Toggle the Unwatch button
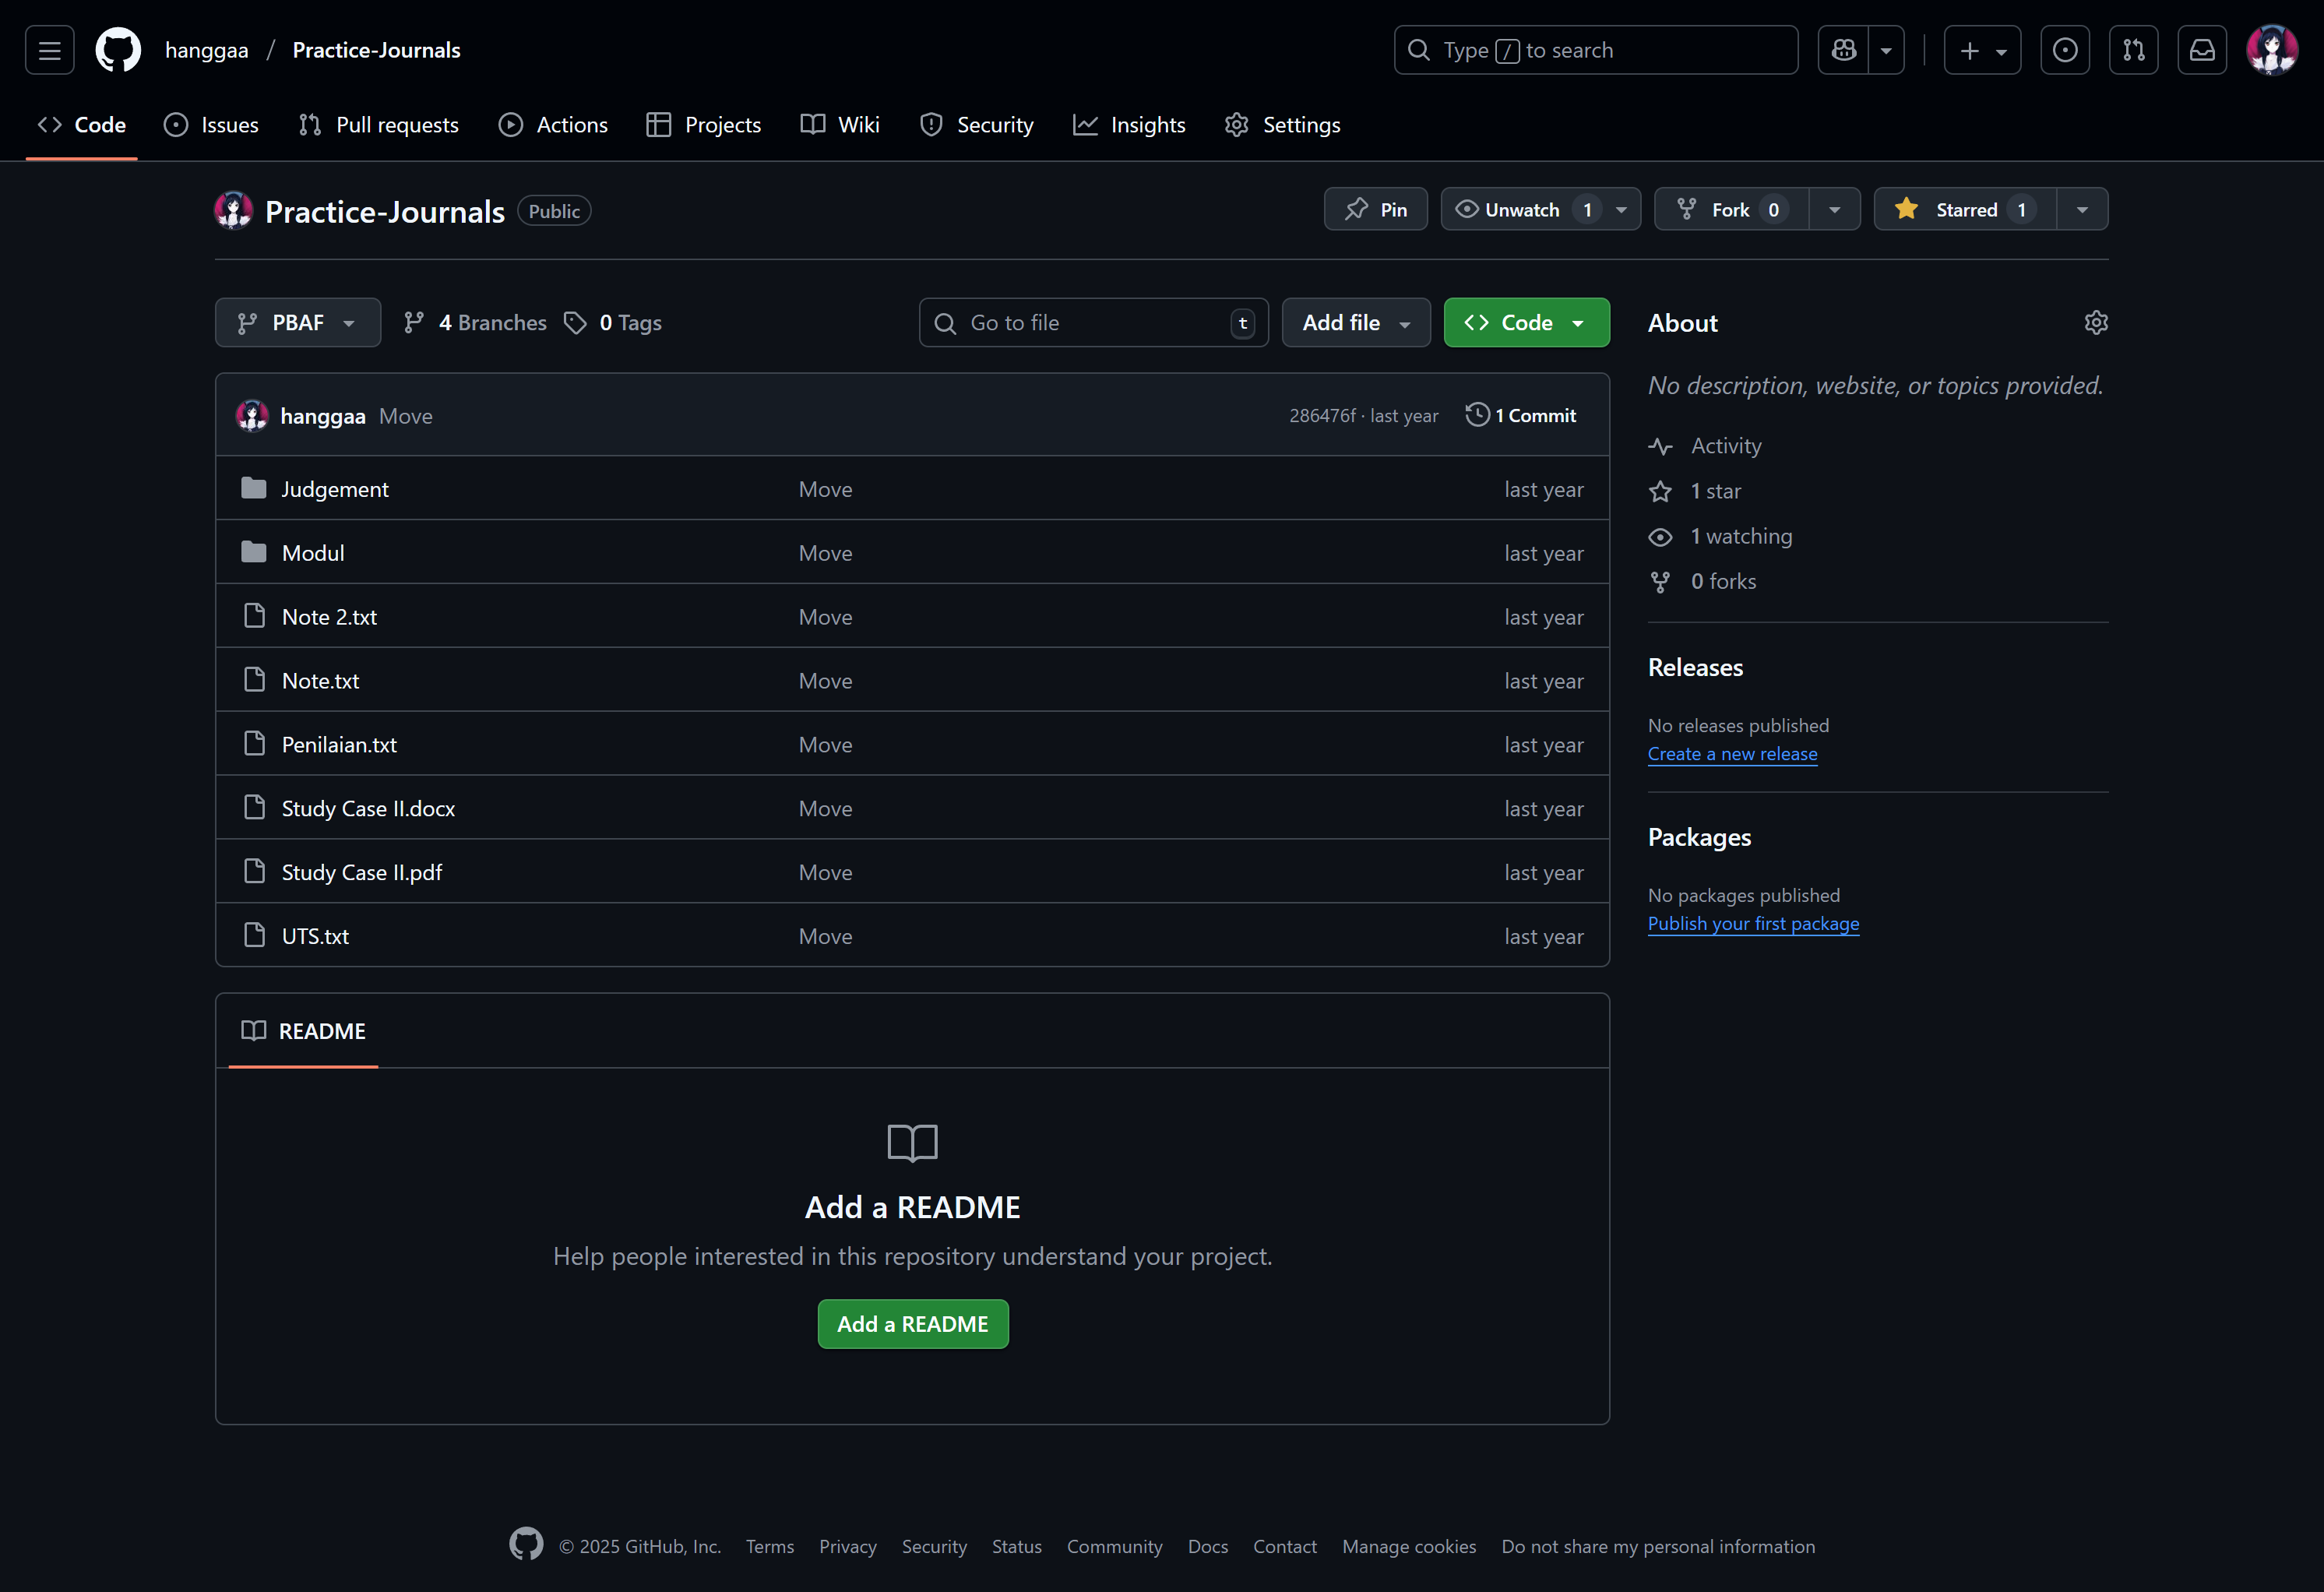Image resolution: width=2324 pixels, height=1592 pixels. (x=1522, y=209)
